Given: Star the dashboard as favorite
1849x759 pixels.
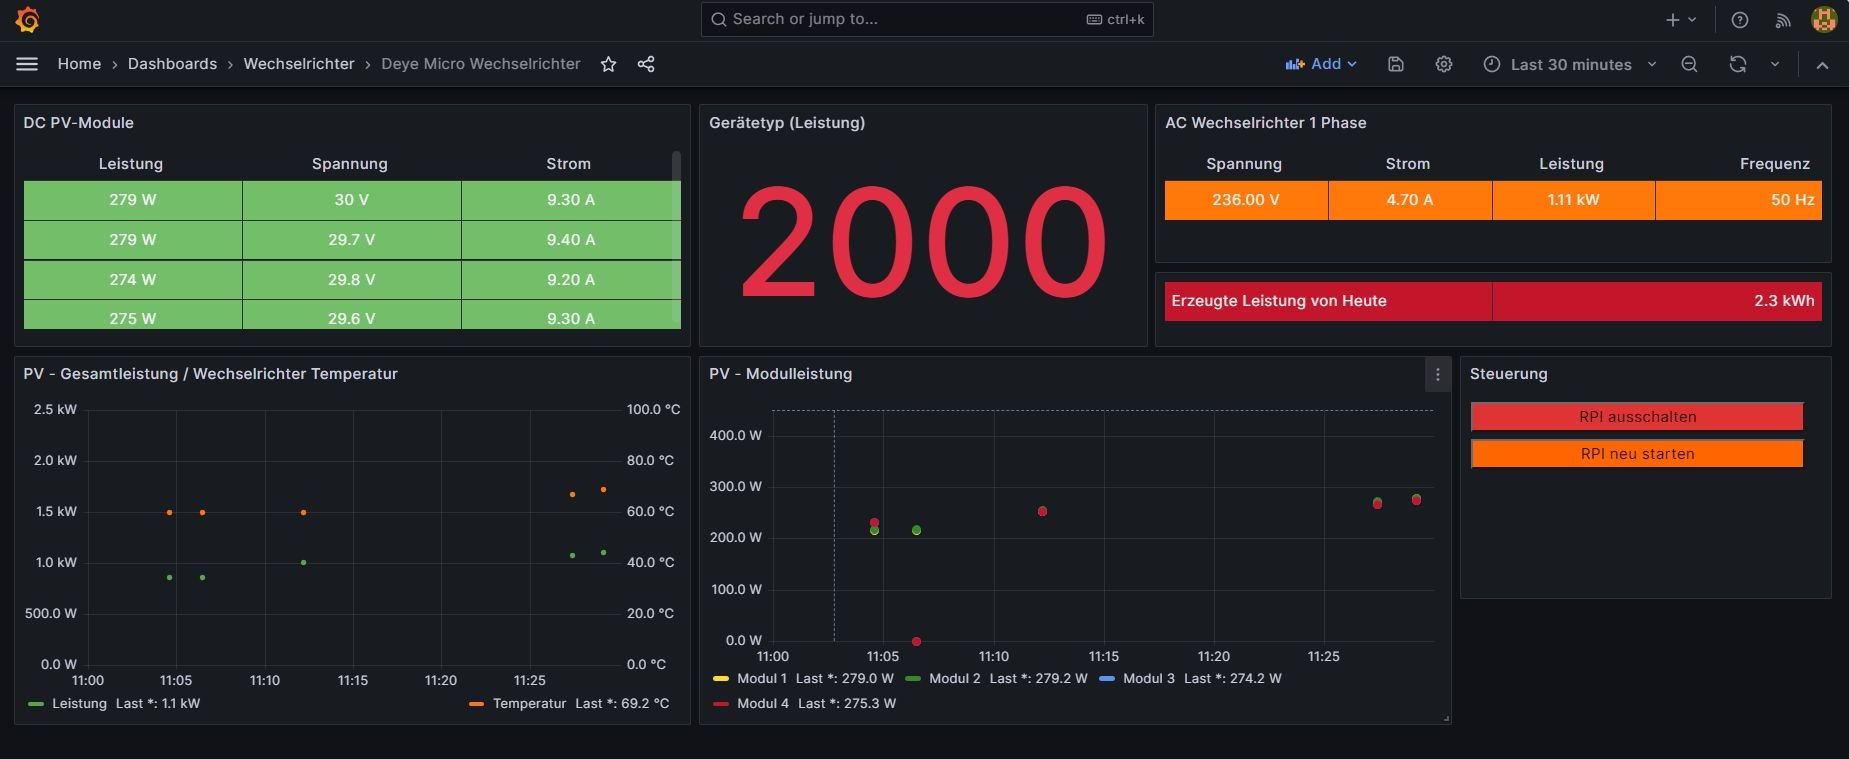Looking at the screenshot, I should click(x=608, y=64).
